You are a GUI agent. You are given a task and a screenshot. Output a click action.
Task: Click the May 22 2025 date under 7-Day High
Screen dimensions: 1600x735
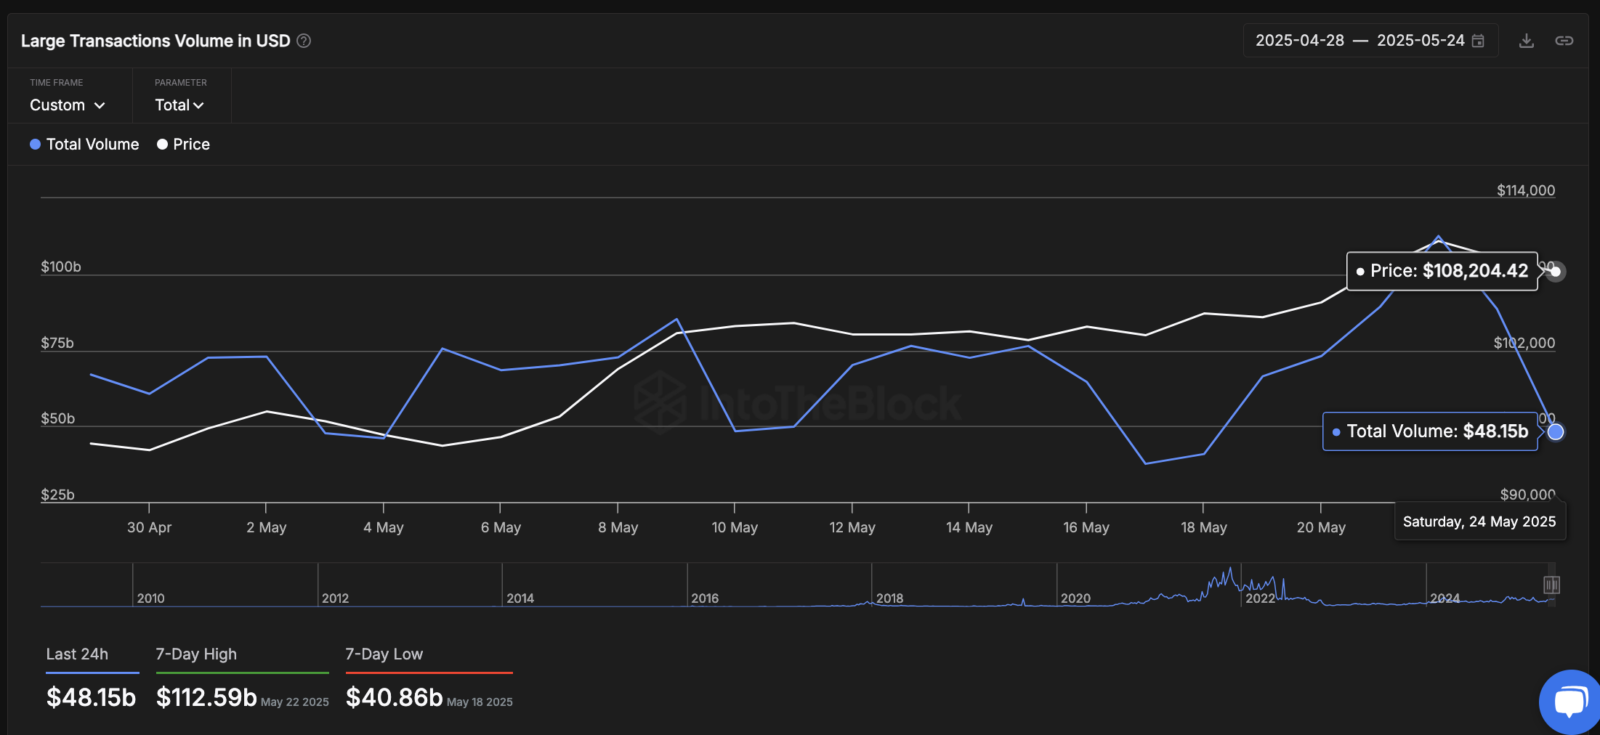(x=295, y=702)
